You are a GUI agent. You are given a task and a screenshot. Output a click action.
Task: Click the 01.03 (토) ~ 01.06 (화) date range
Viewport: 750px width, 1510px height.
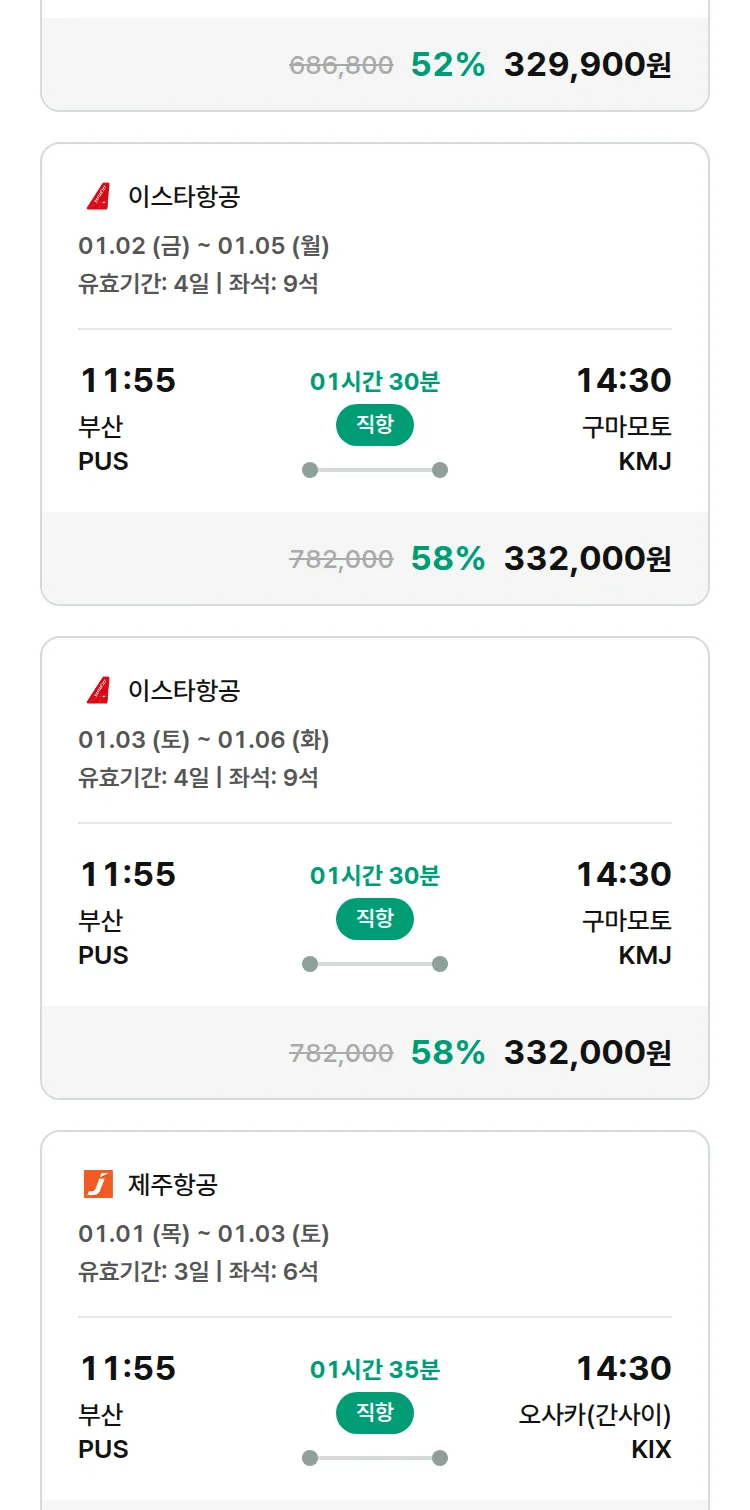point(204,740)
